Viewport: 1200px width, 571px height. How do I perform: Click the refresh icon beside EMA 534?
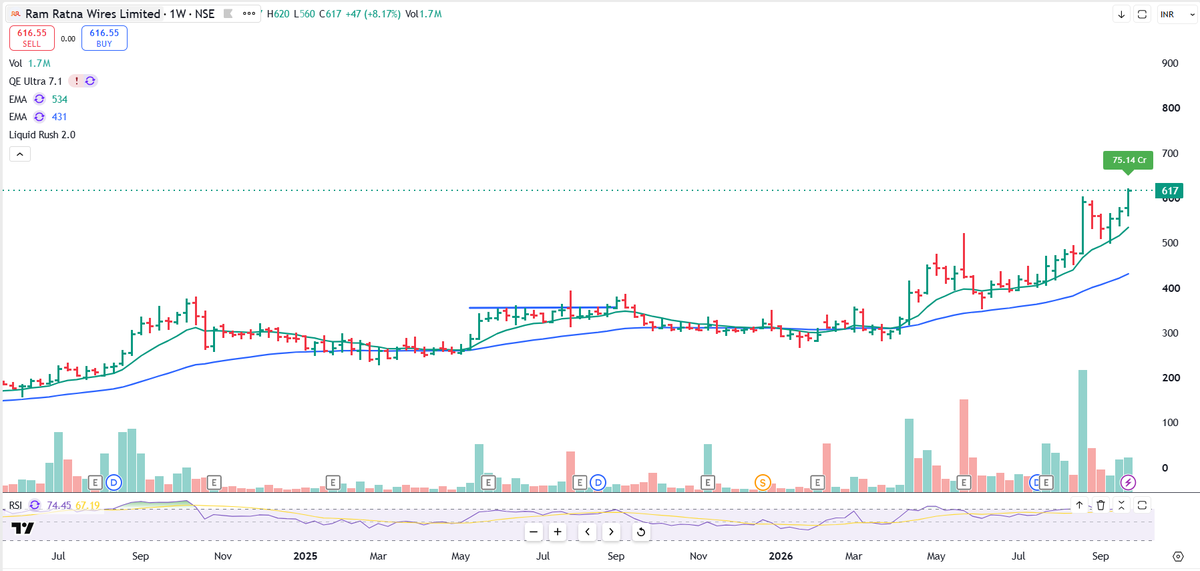click(40, 99)
